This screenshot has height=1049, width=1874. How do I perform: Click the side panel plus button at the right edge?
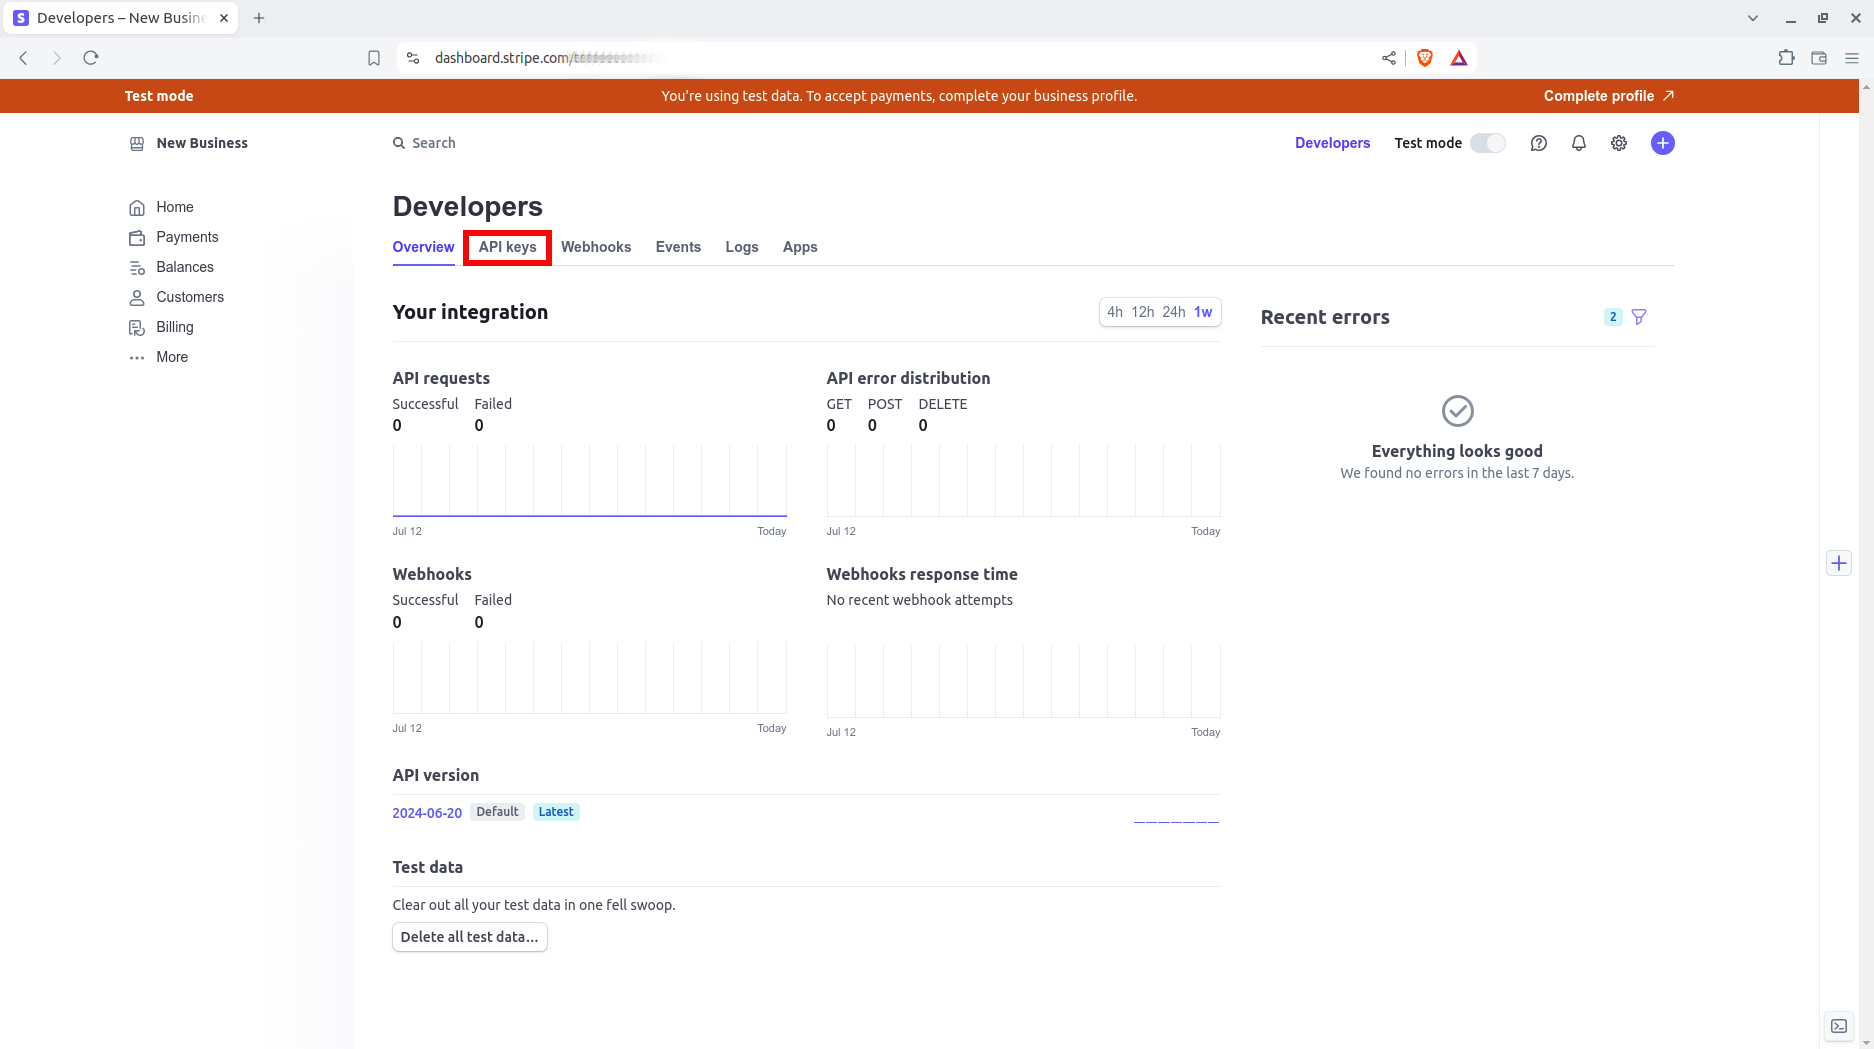tap(1838, 563)
